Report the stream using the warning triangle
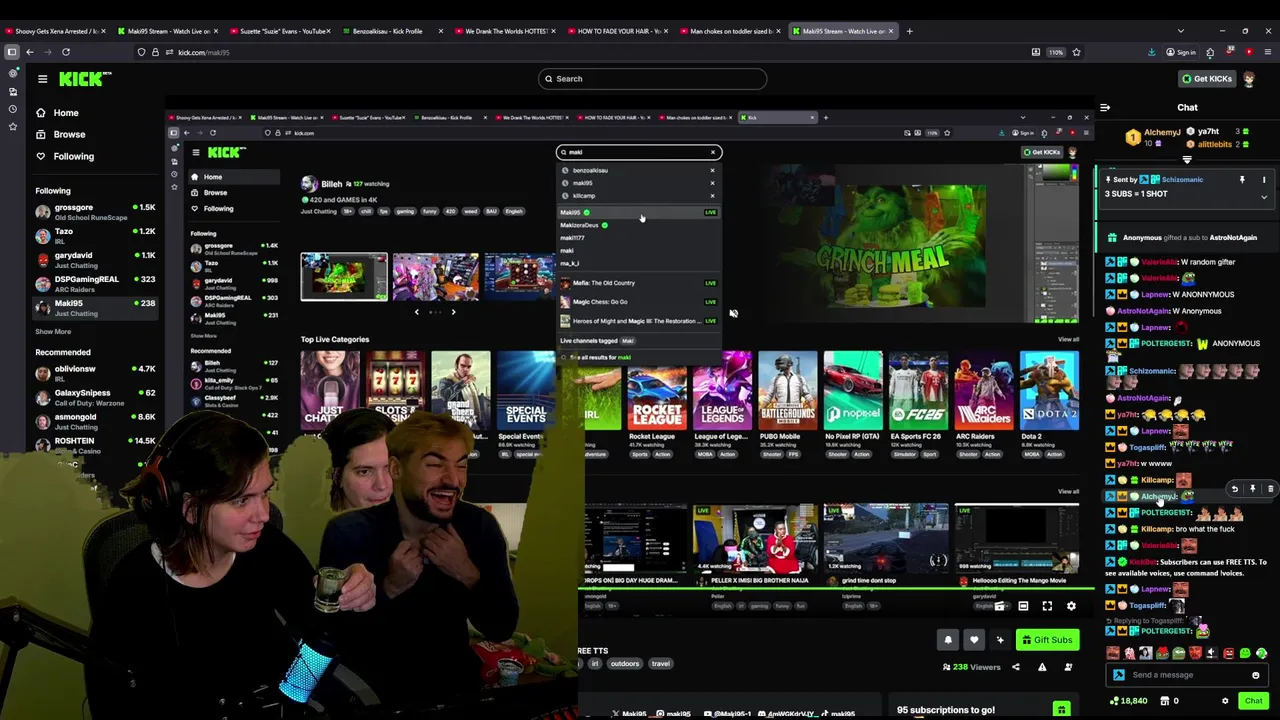The width and height of the screenshot is (1280, 720). [x=1042, y=667]
